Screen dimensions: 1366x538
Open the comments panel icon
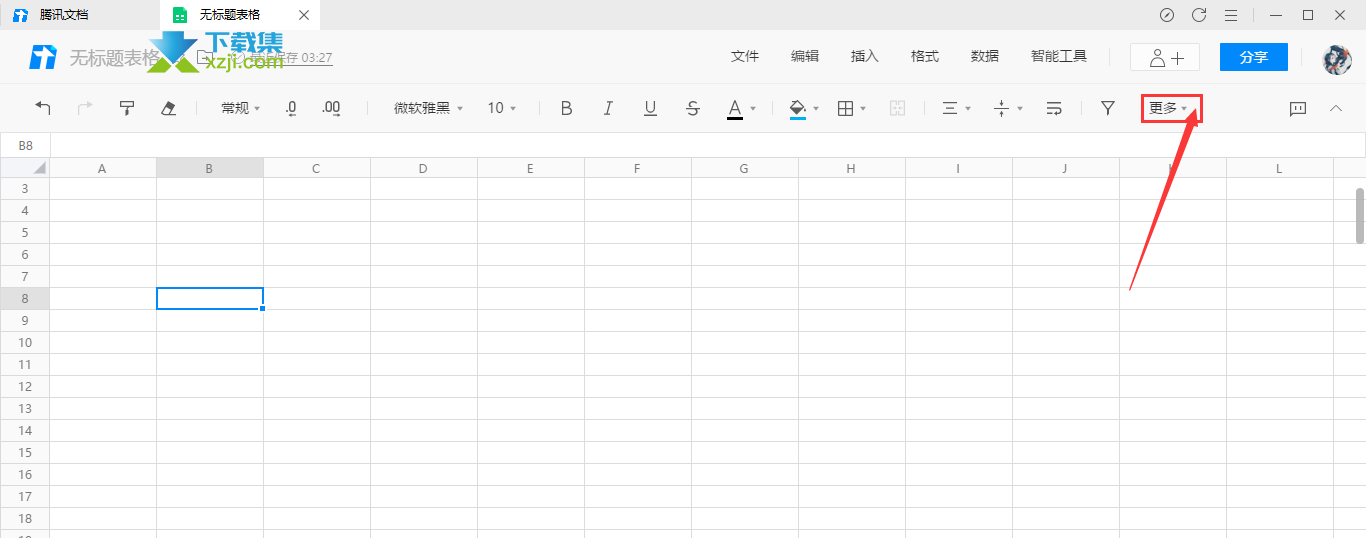click(1298, 108)
